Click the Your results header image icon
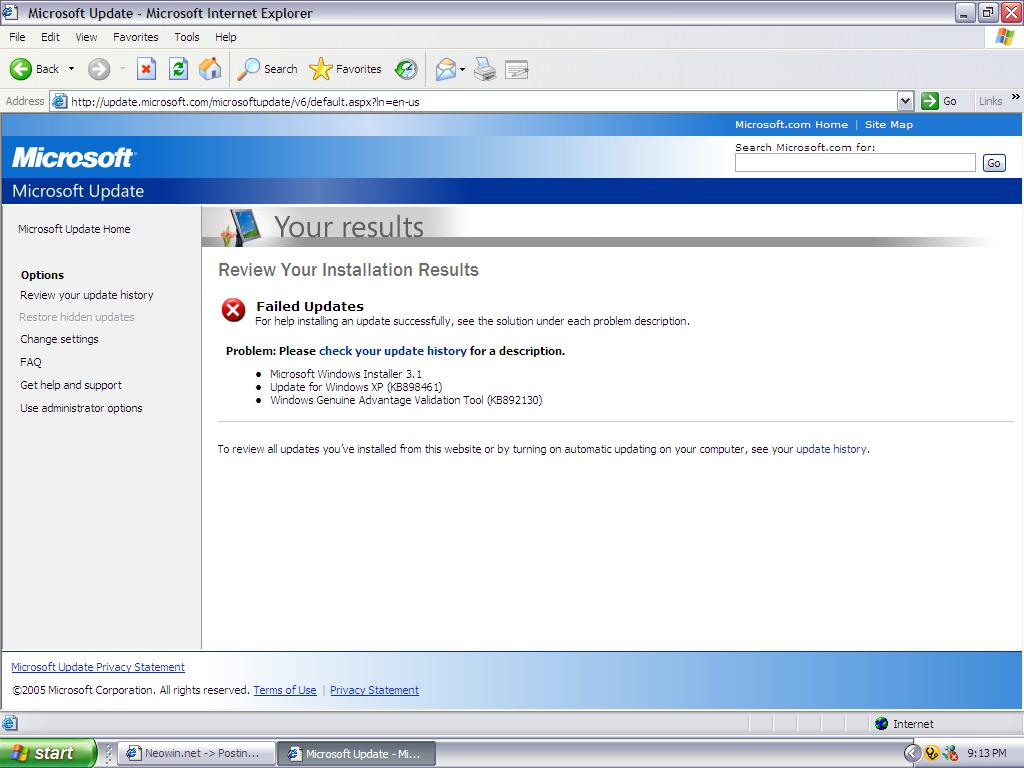Viewport: 1024px width, 768px height. point(241,227)
